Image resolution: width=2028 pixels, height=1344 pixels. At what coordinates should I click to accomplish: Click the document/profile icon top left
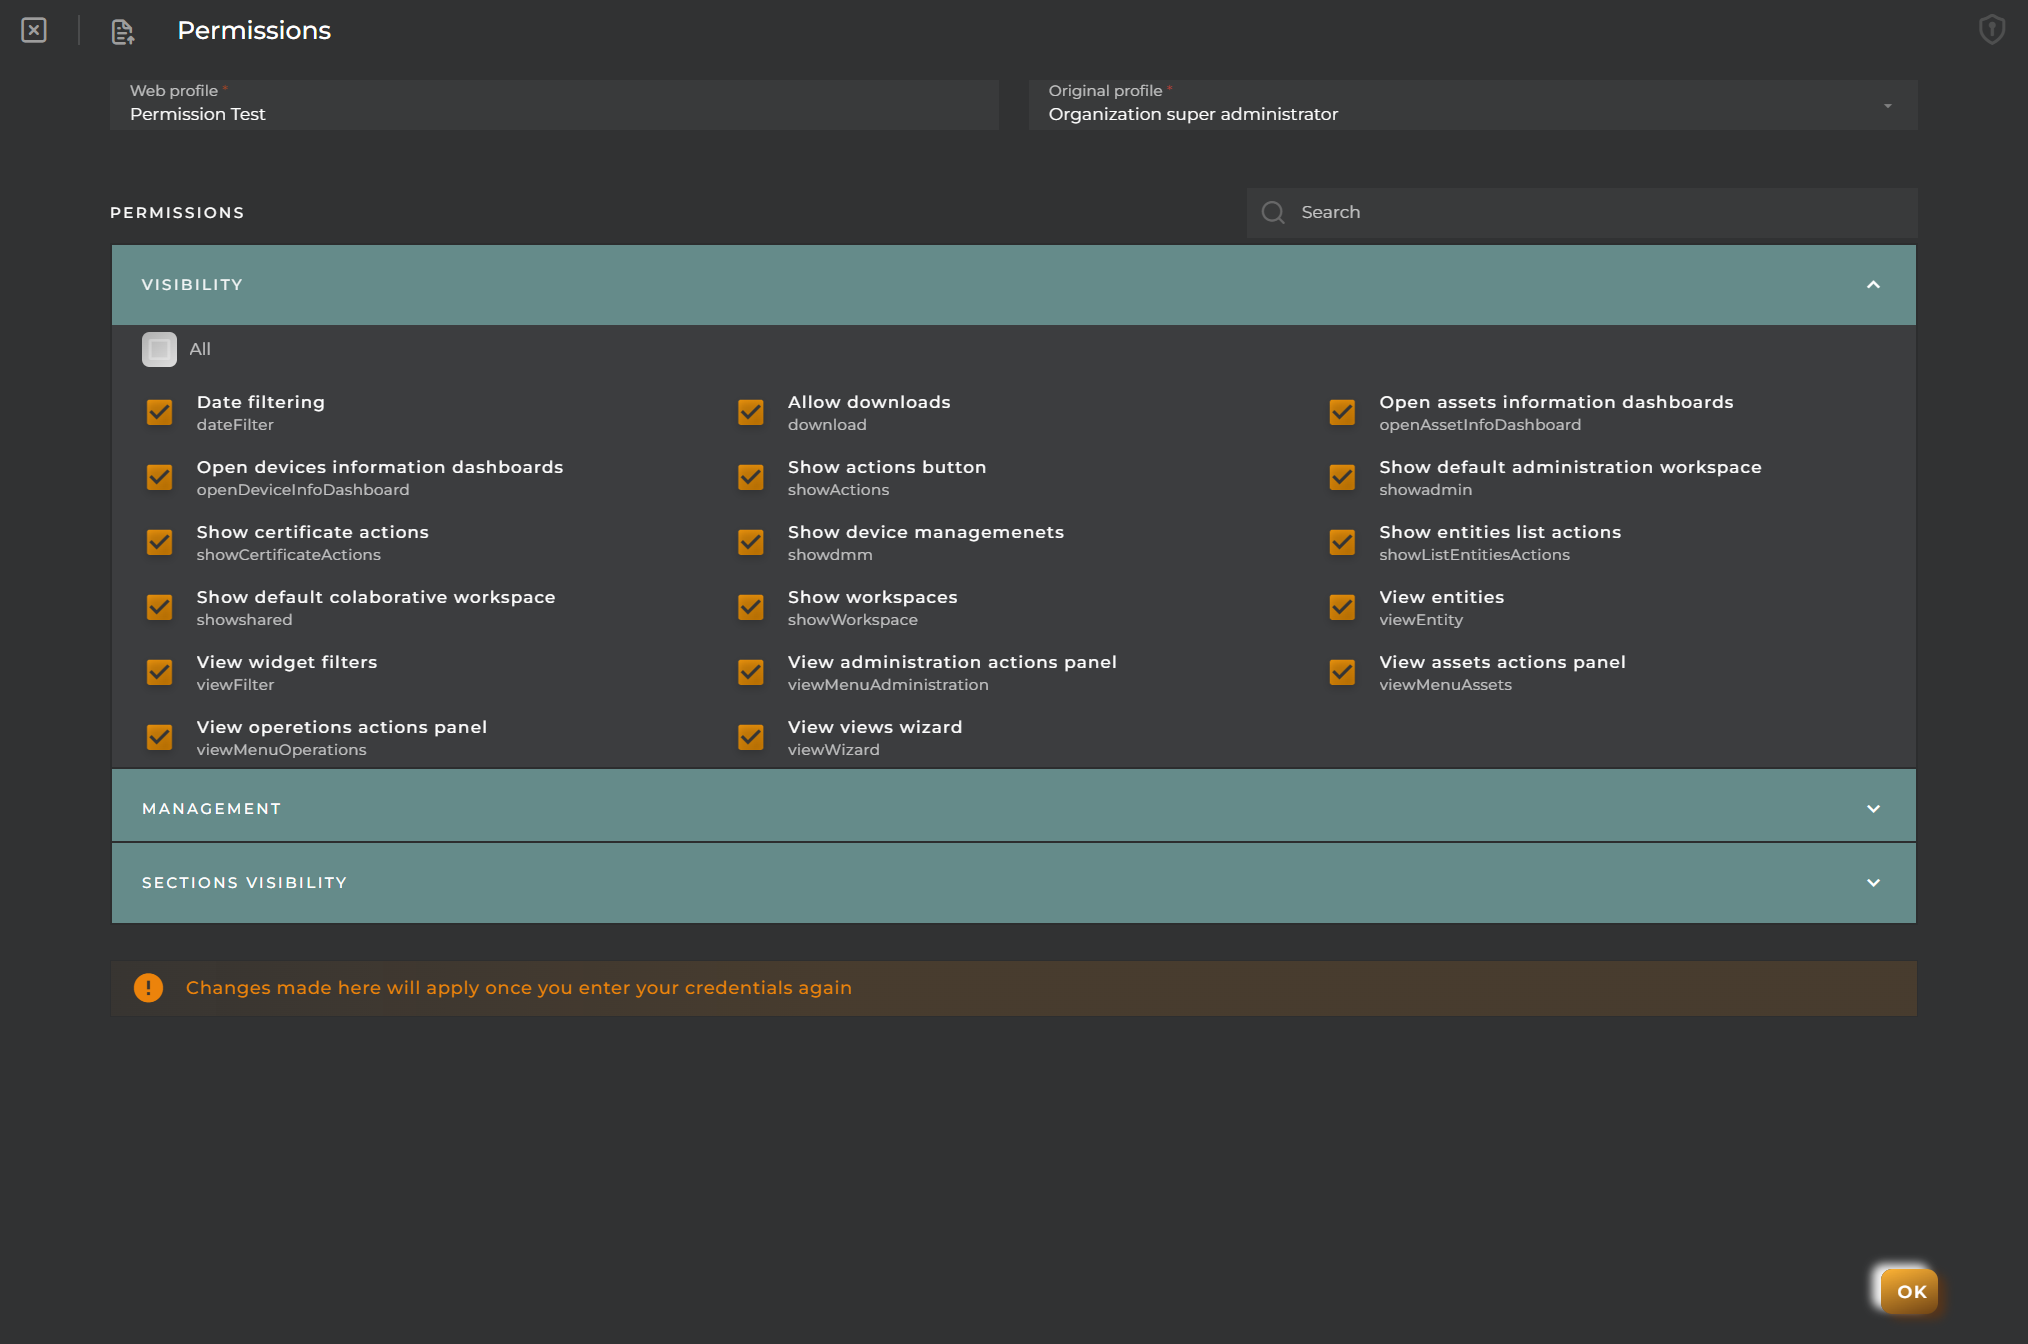coord(122,30)
